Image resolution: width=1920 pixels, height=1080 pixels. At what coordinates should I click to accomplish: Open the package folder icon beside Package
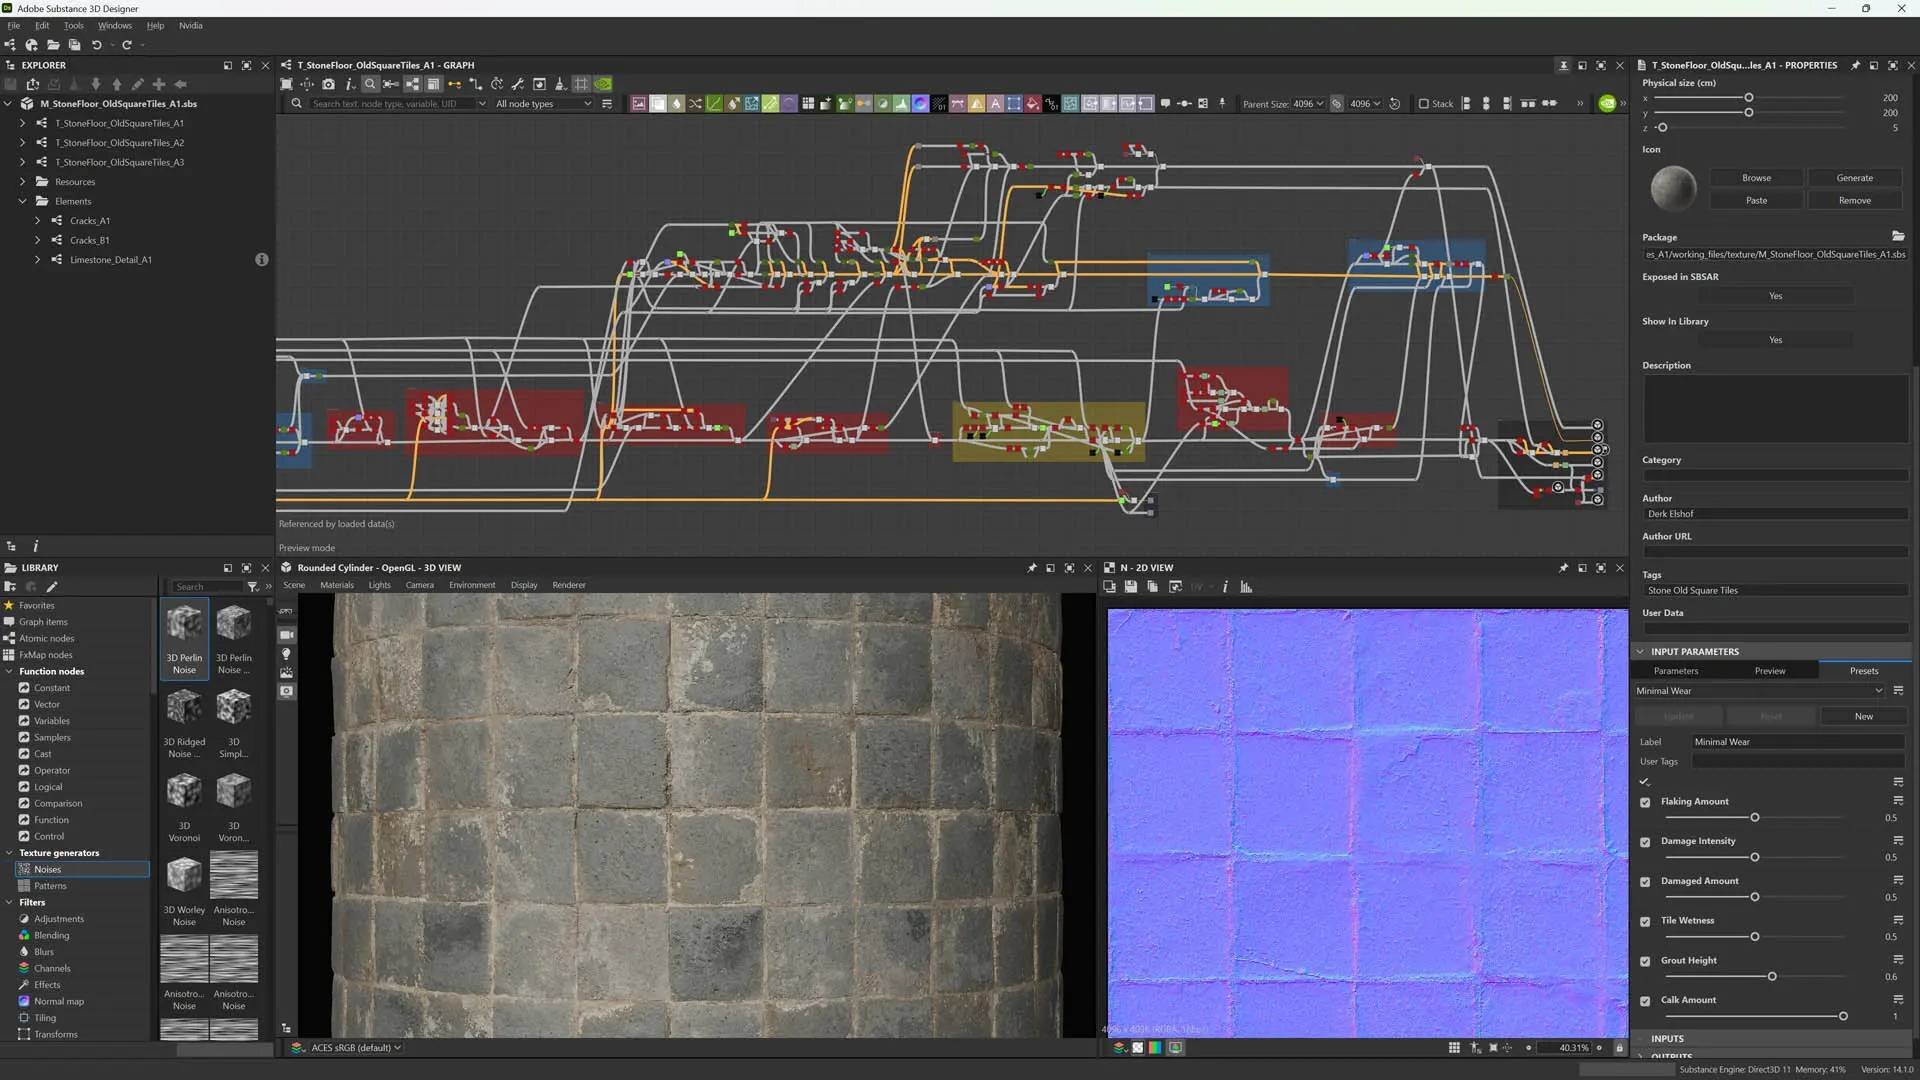(1898, 237)
